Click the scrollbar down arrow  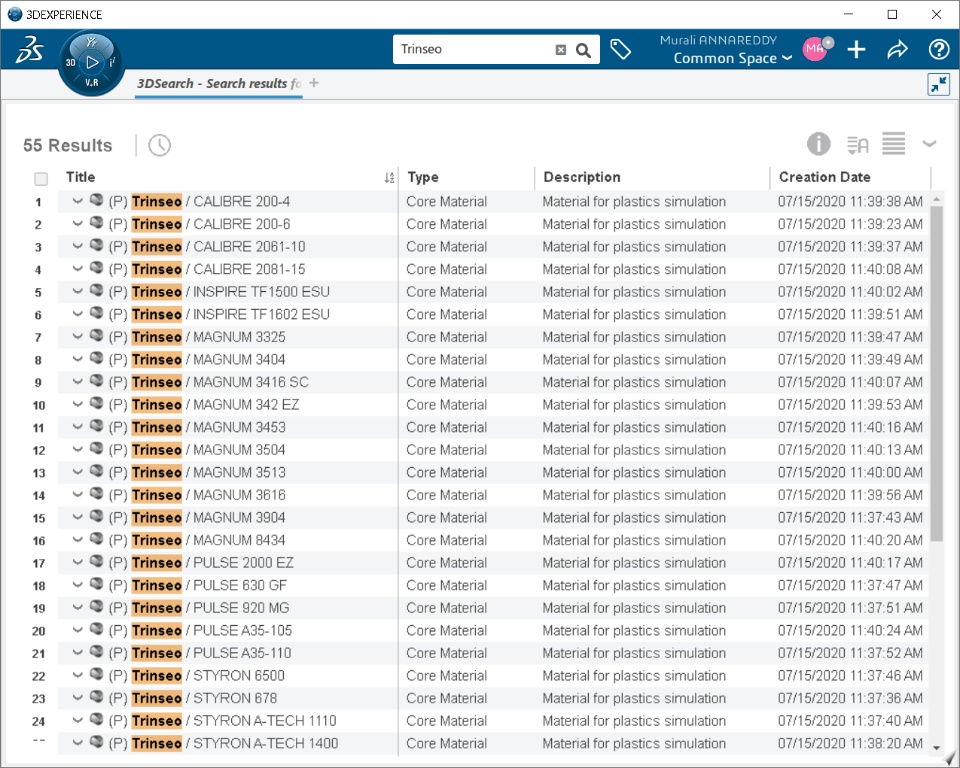(936, 748)
